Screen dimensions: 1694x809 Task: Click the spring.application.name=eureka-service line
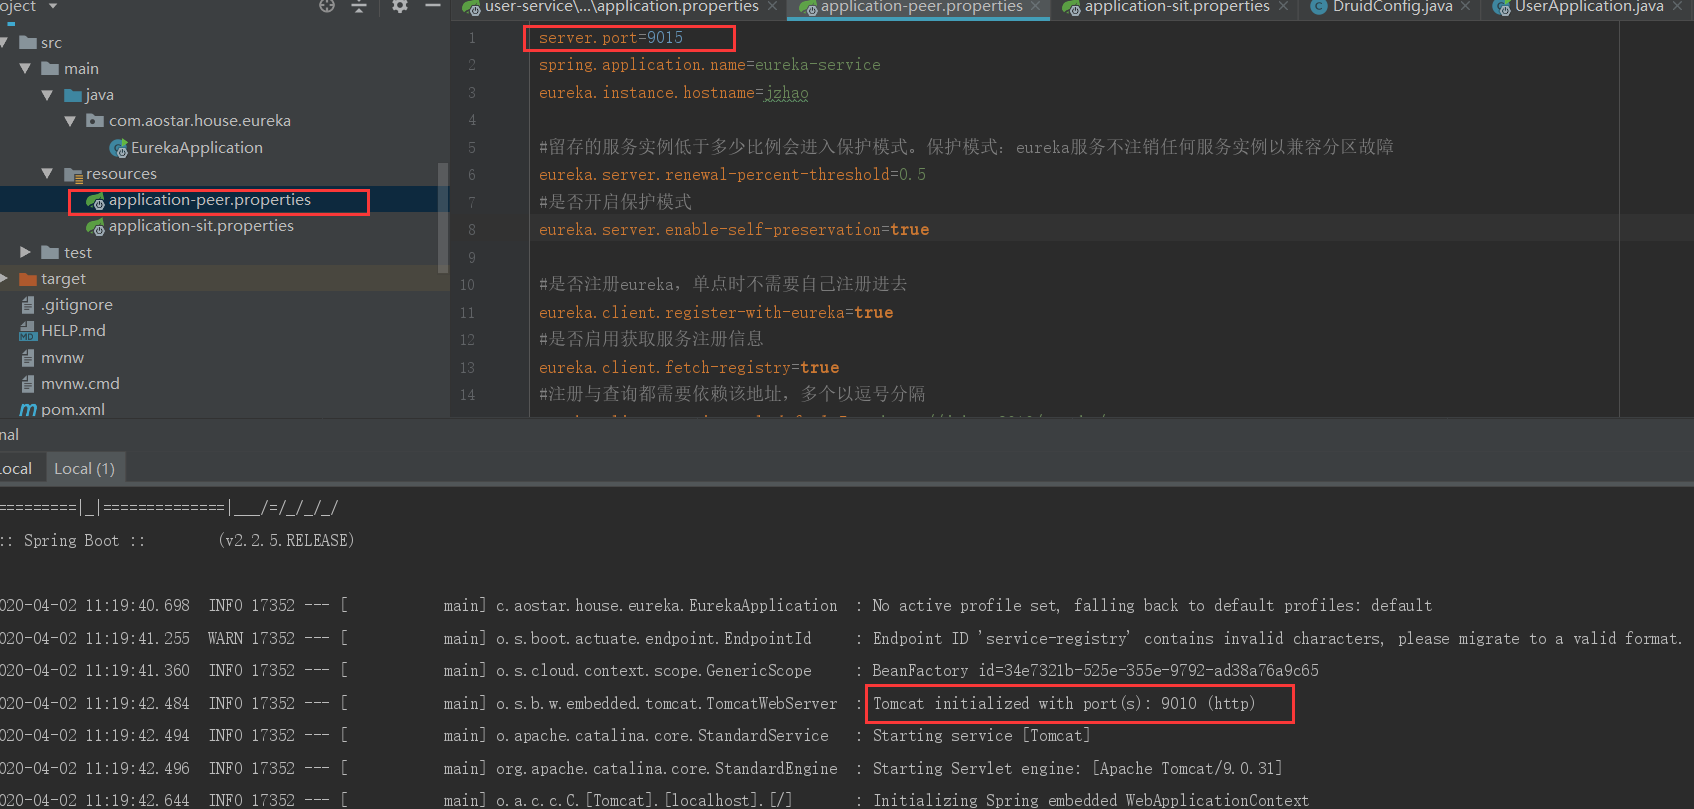710,65
